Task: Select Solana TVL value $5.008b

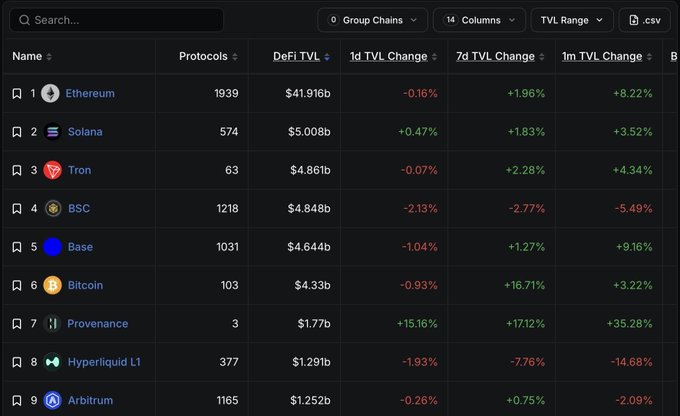Action: (309, 132)
